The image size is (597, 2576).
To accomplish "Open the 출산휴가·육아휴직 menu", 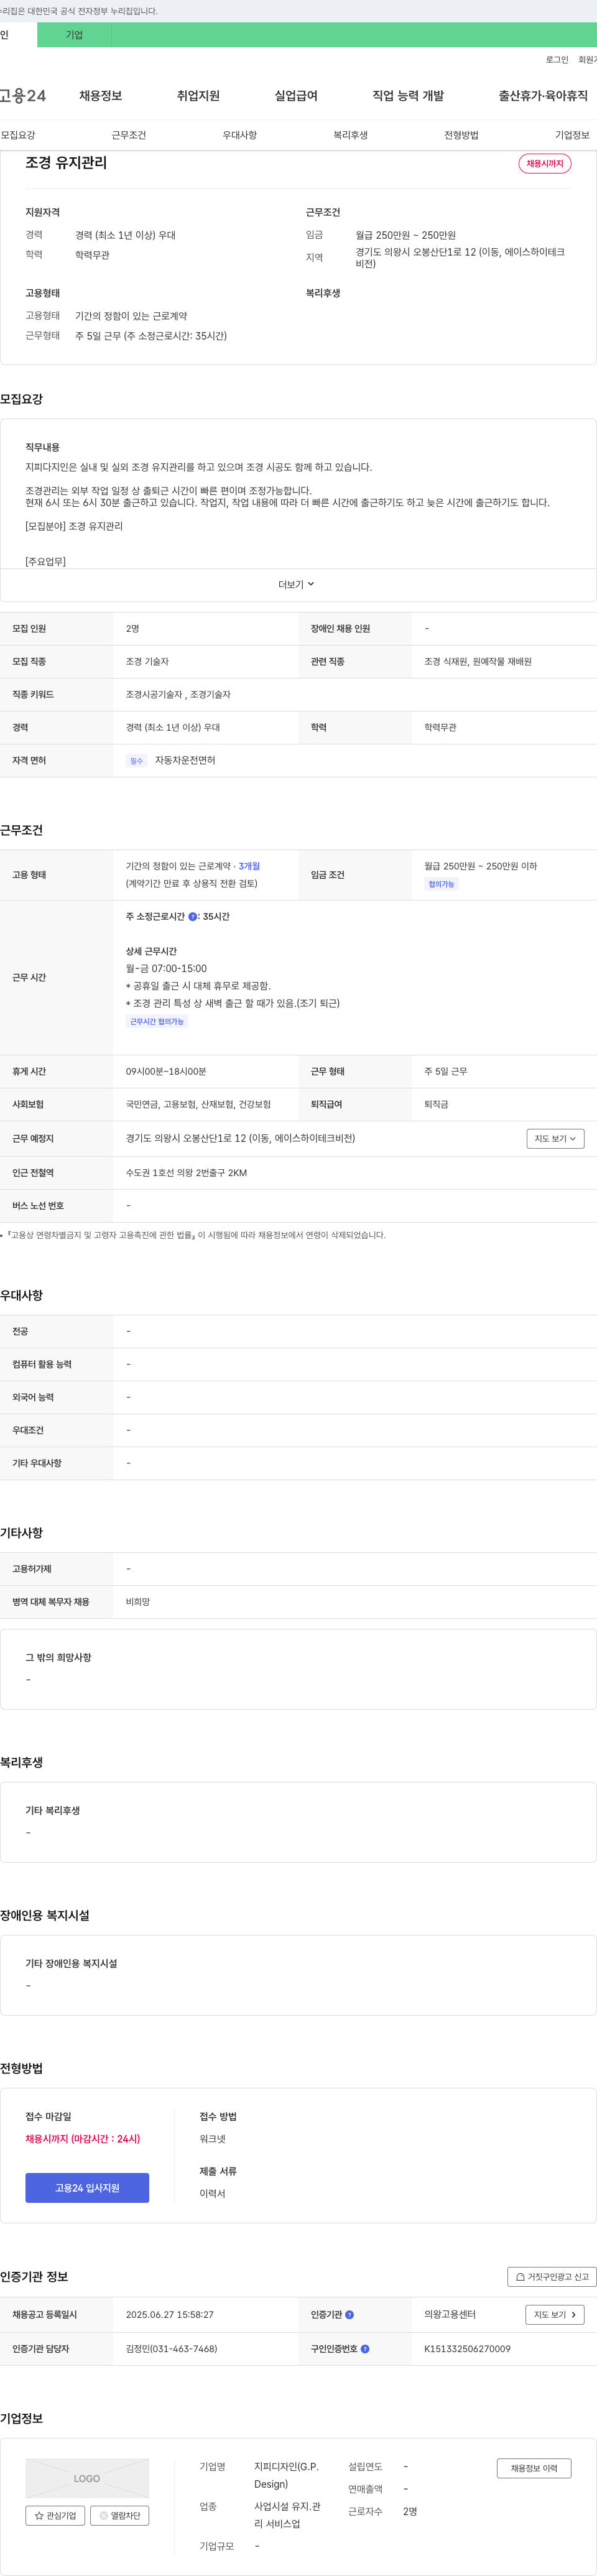I will 543,96.
